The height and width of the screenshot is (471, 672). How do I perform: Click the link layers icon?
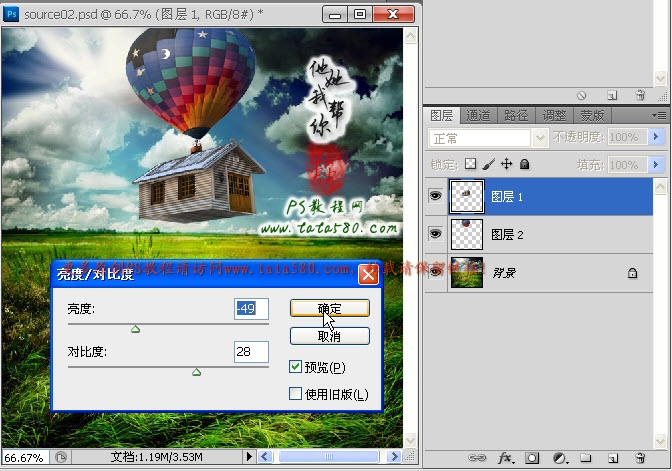point(477,458)
